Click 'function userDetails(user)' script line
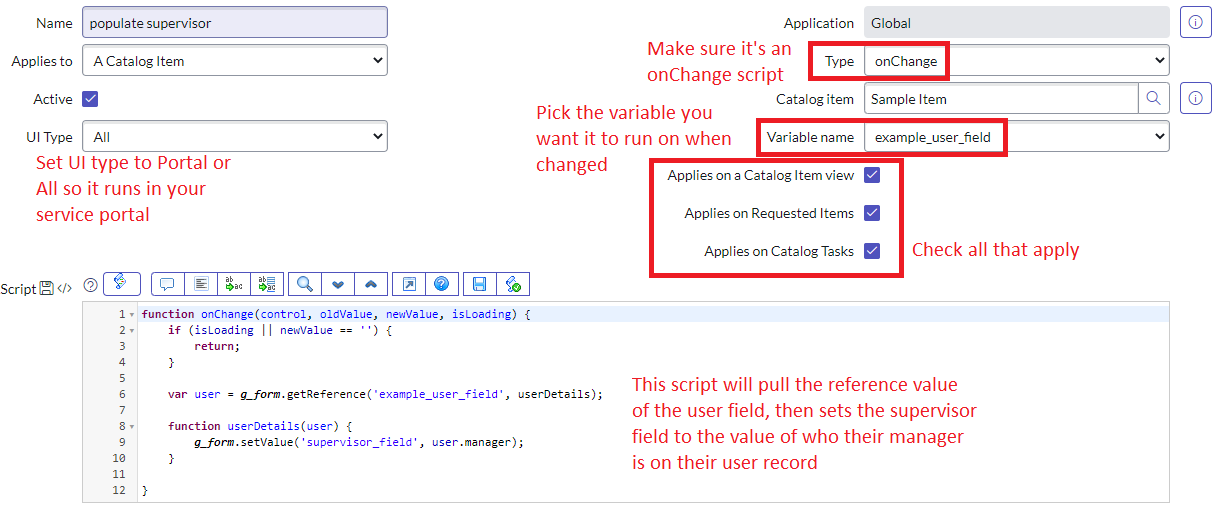Viewport: 1226px width, 518px height. (260, 426)
